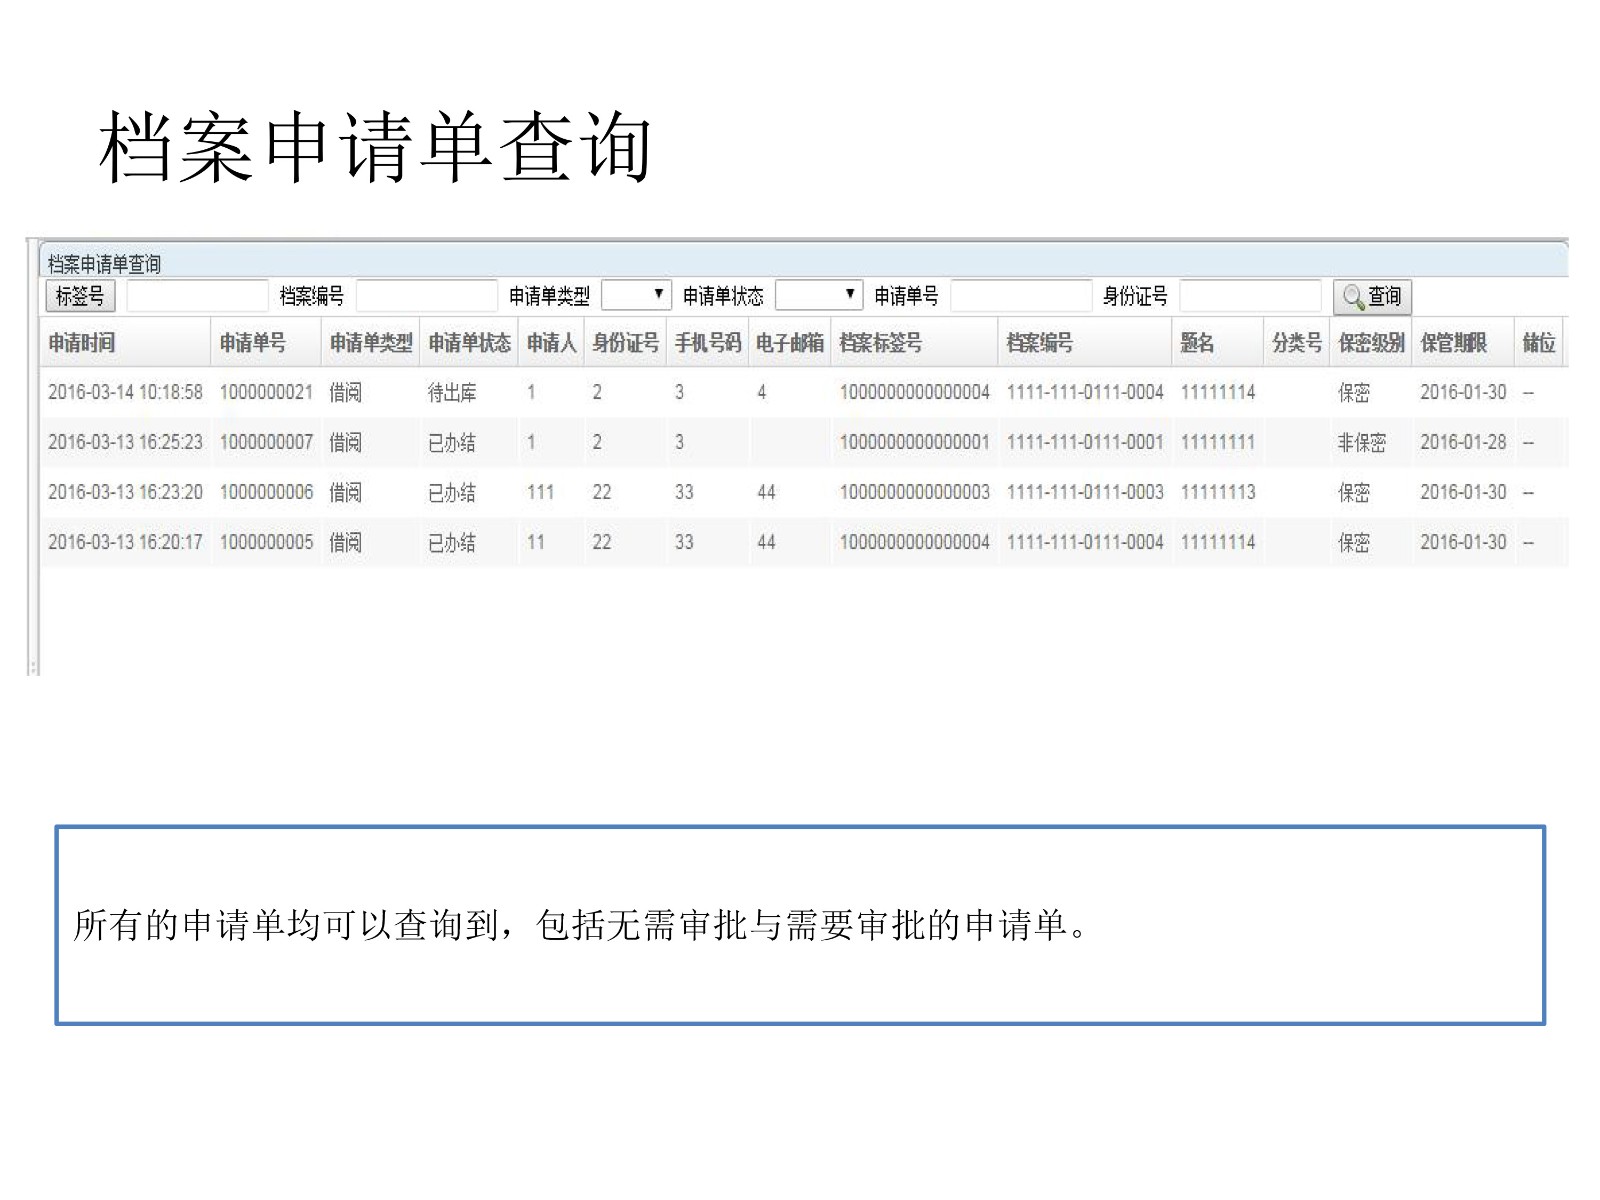Click the 查询 search button
The width and height of the screenshot is (1600, 1200).
pyautogui.click(x=1372, y=297)
